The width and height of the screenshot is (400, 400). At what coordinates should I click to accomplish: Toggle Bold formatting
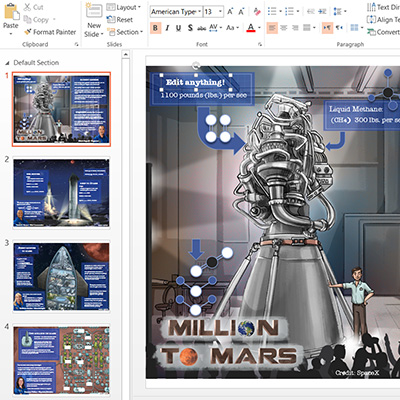click(155, 28)
